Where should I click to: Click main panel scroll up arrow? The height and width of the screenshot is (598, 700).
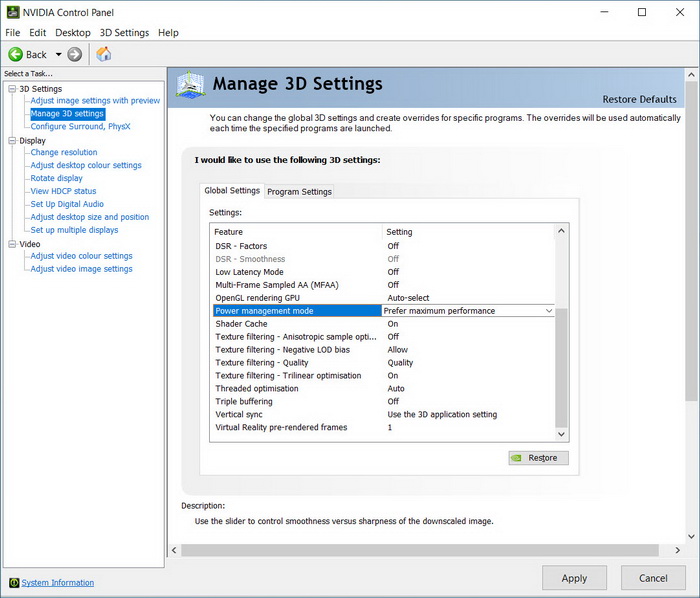point(692,75)
